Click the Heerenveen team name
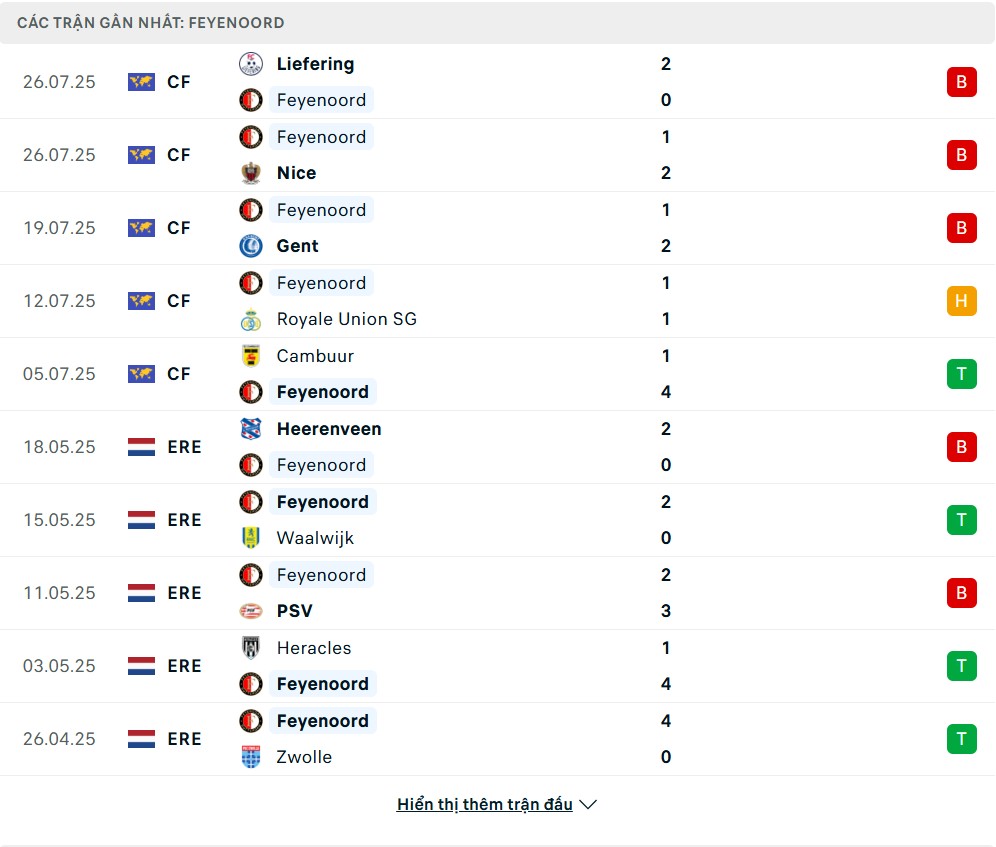This screenshot has width=996, height=847. pyautogui.click(x=329, y=429)
